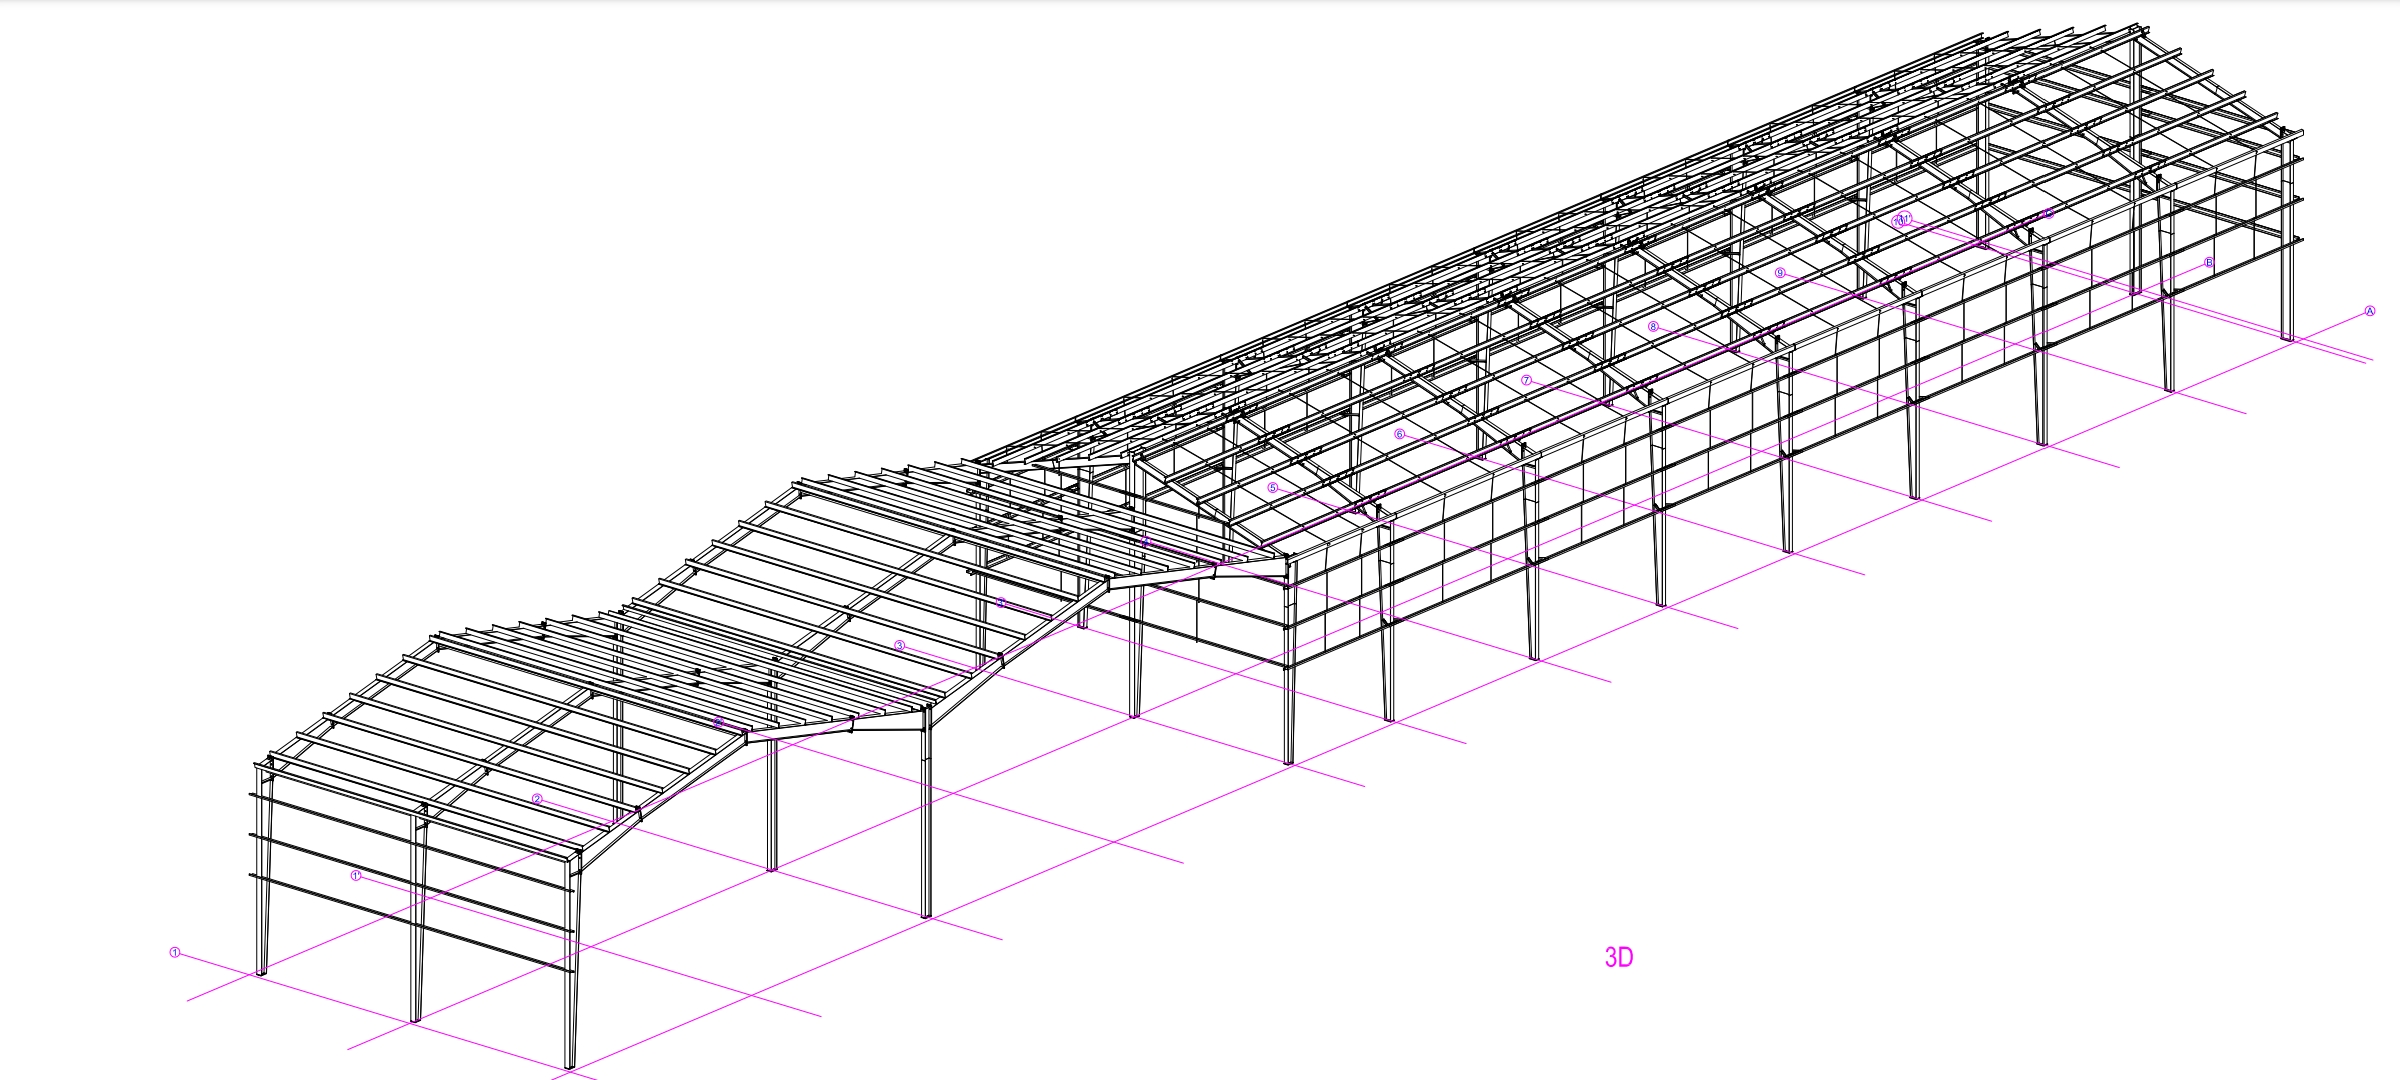
Task: Select the nearest front corner column base
Action: [x=570, y=1064]
